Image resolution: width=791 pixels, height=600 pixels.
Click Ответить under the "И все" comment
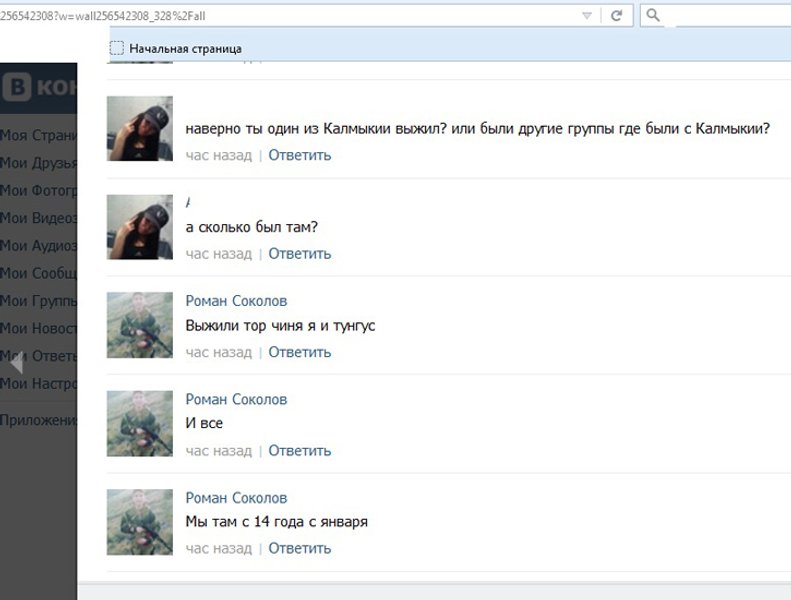[299, 451]
